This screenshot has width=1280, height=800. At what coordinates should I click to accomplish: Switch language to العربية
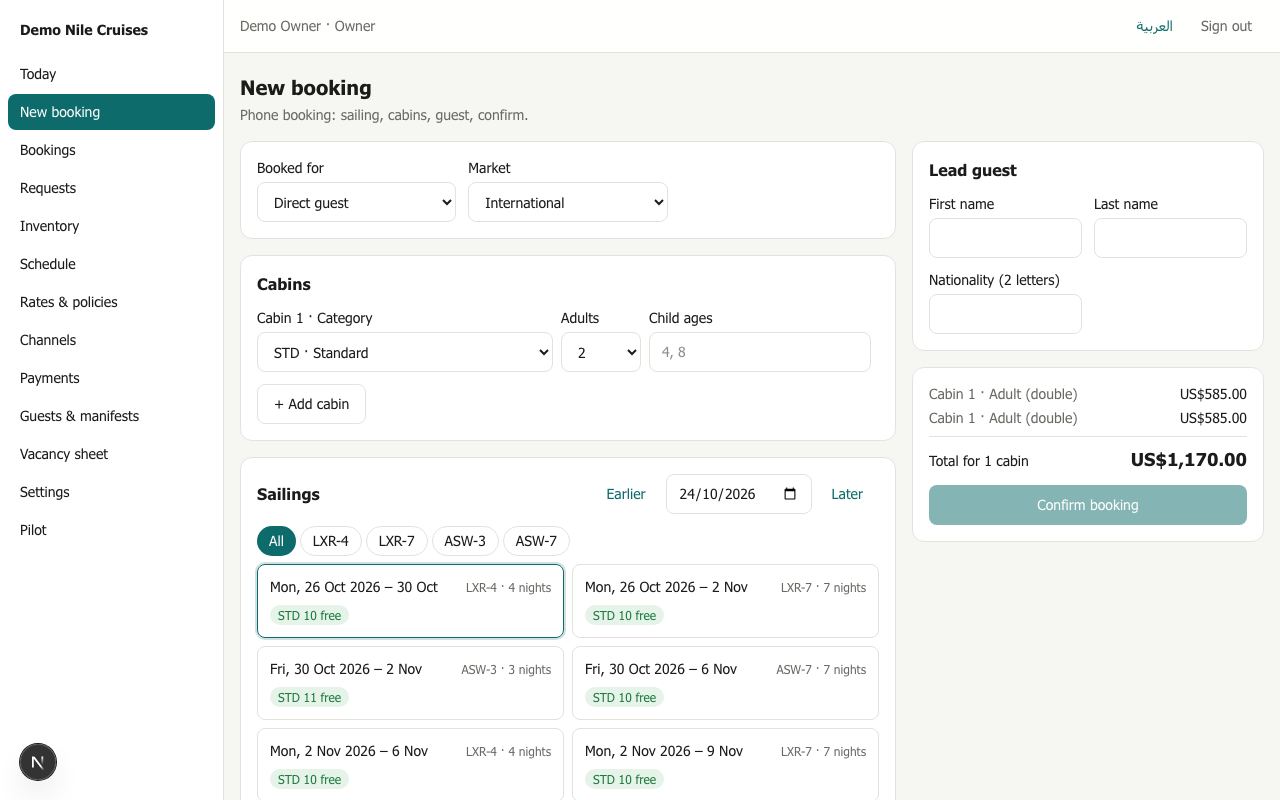click(x=1154, y=26)
